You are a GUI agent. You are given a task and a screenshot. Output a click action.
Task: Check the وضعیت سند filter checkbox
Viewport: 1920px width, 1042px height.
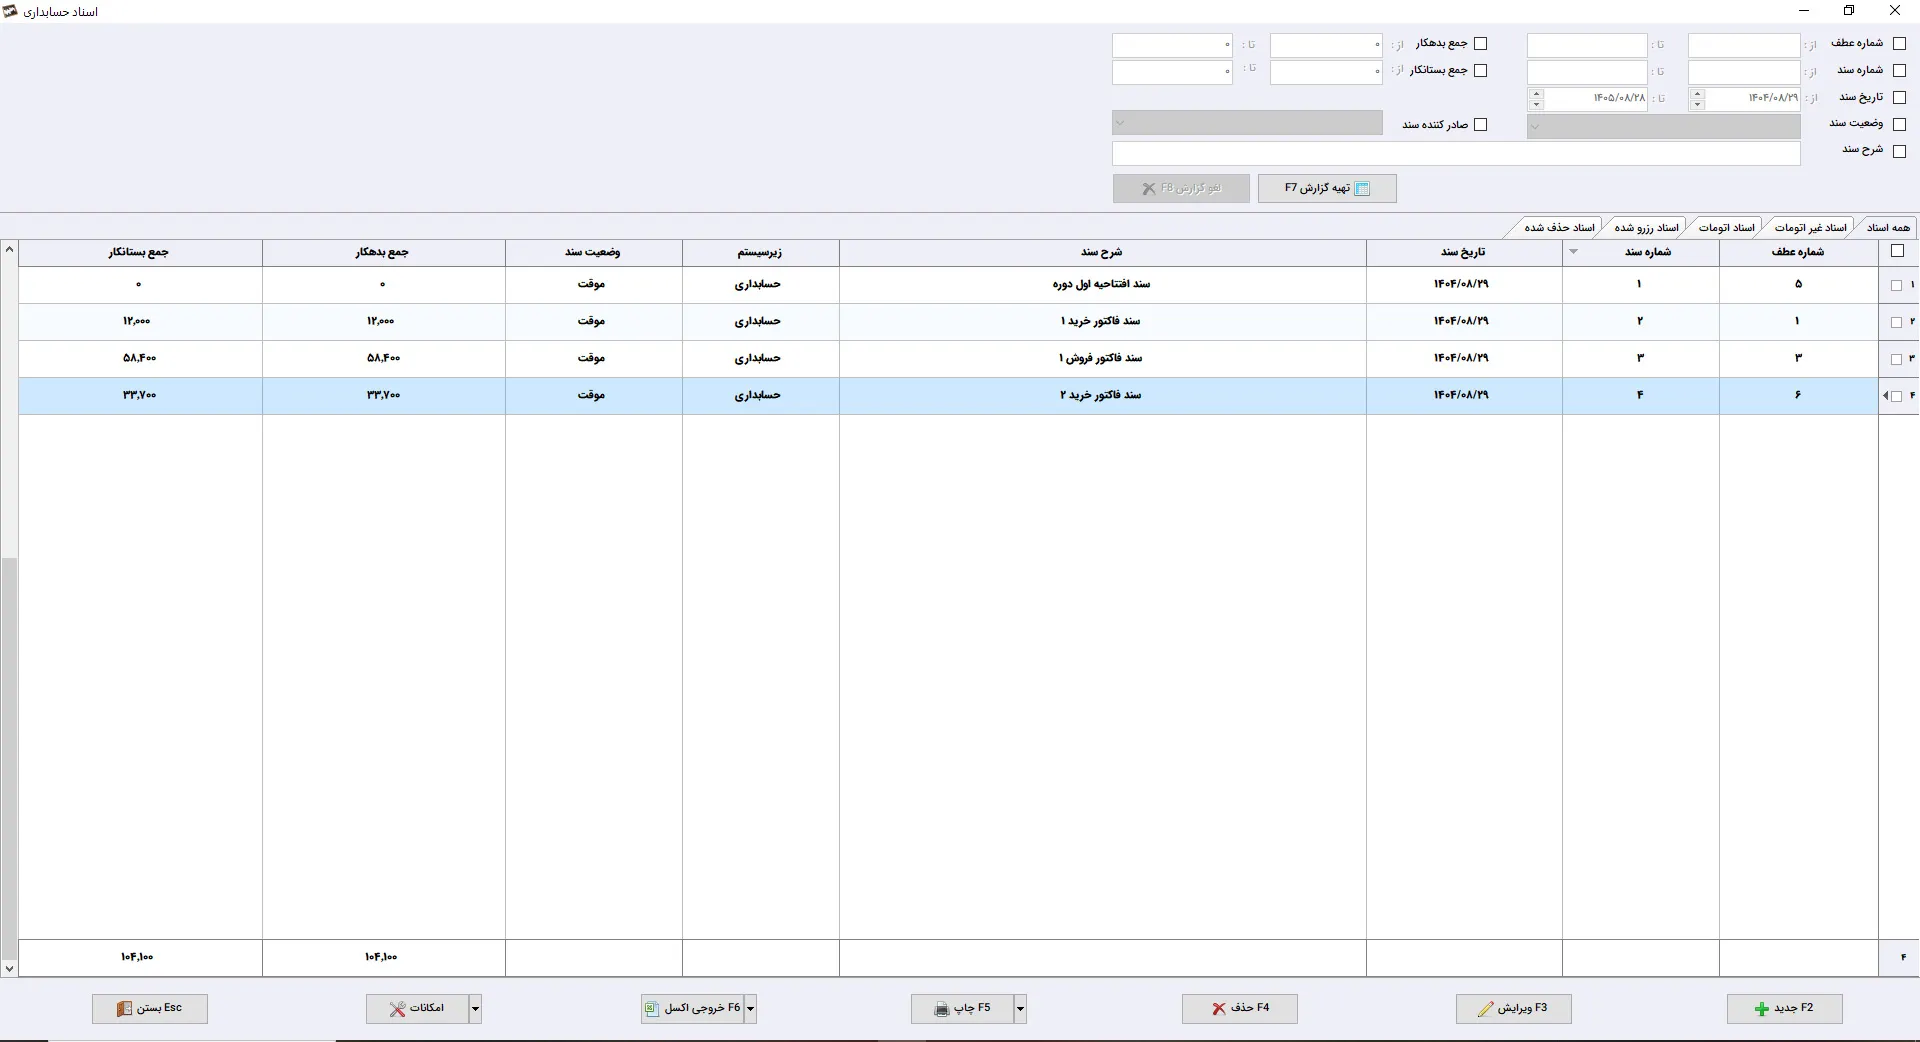point(1900,124)
